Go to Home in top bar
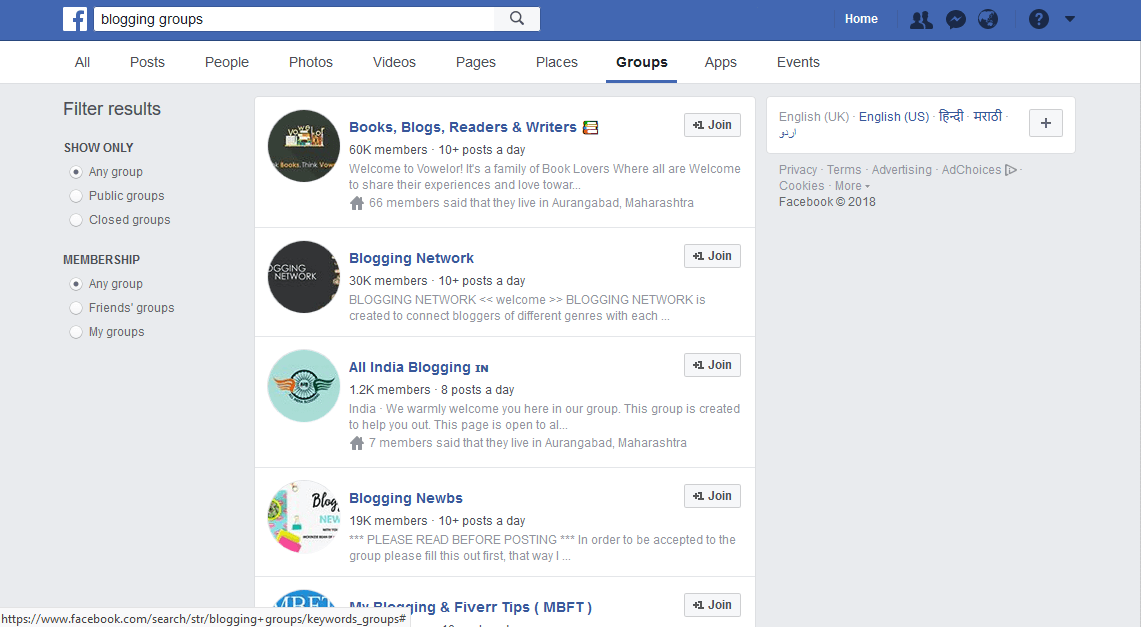 click(861, 19)
